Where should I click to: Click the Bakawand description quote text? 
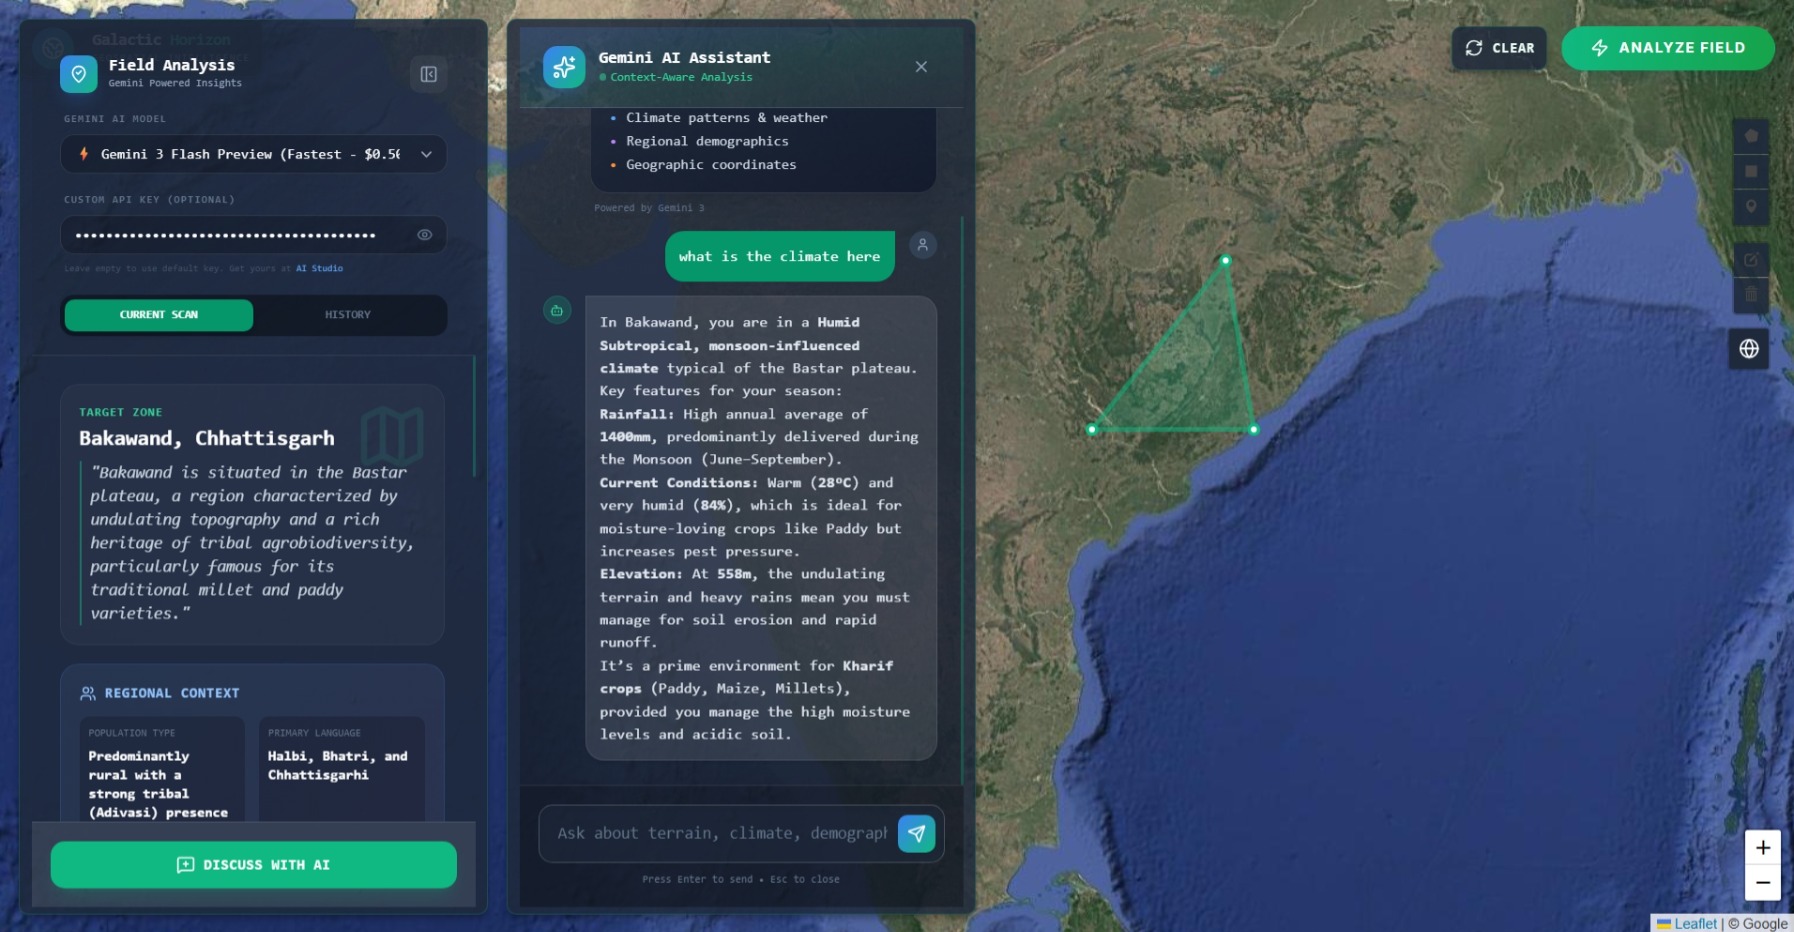click(251, 543)
